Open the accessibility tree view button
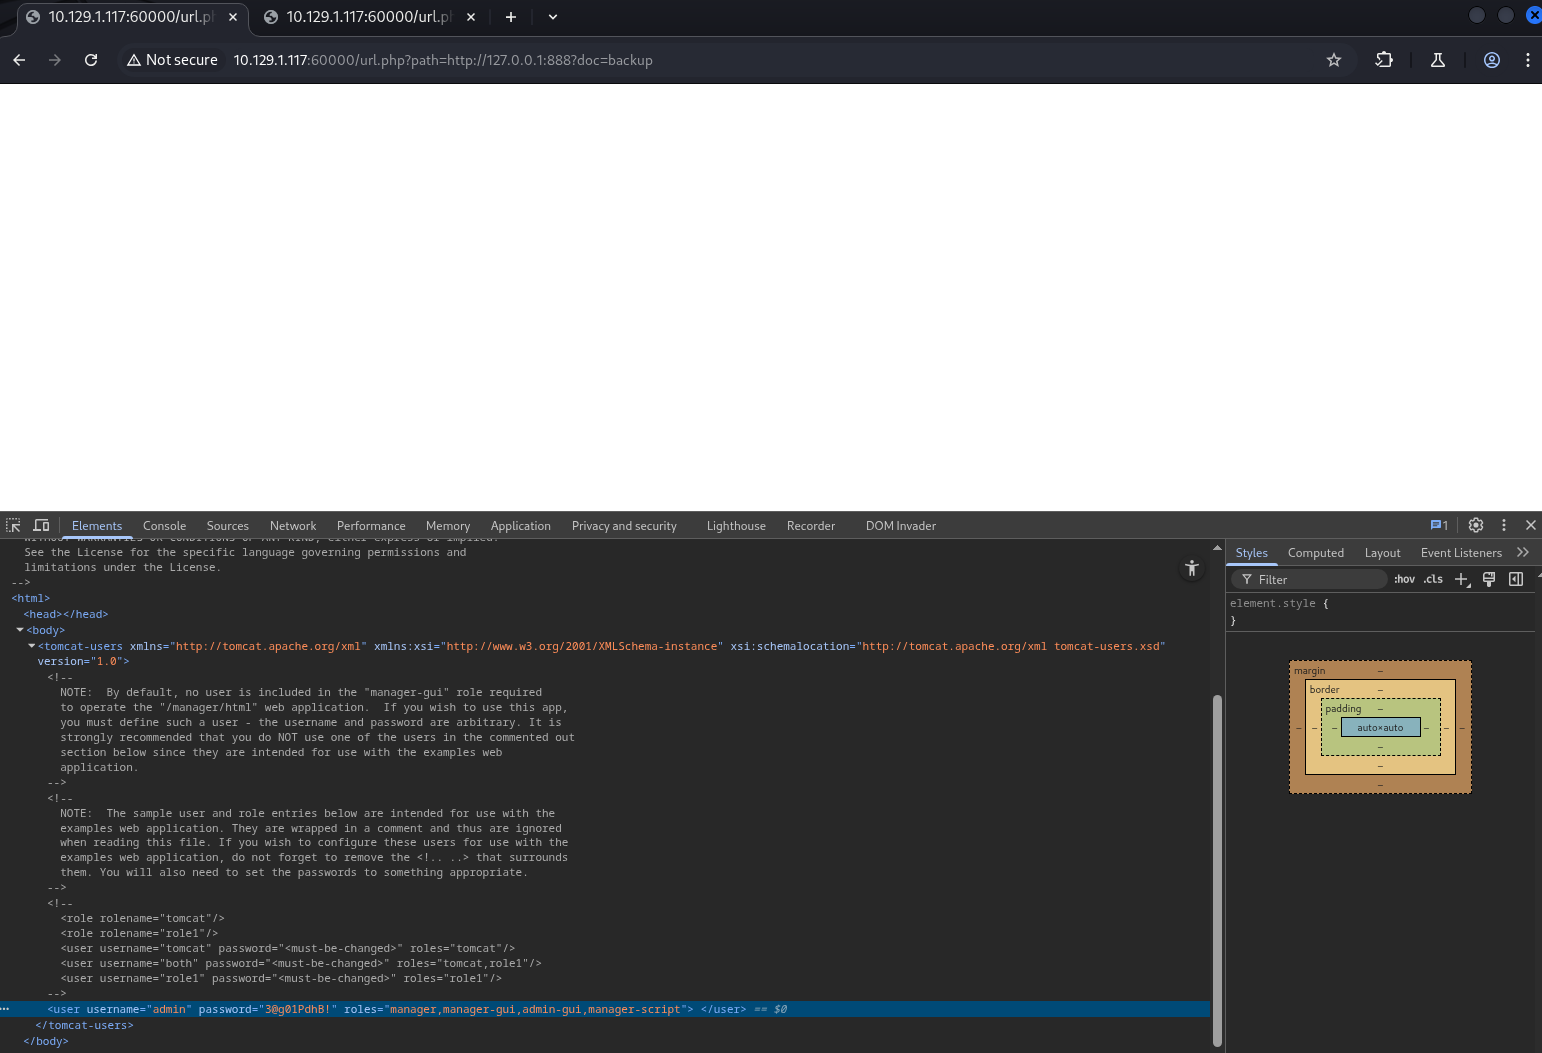The height and width of the screenshot is (1053, 1542). 1191,568
